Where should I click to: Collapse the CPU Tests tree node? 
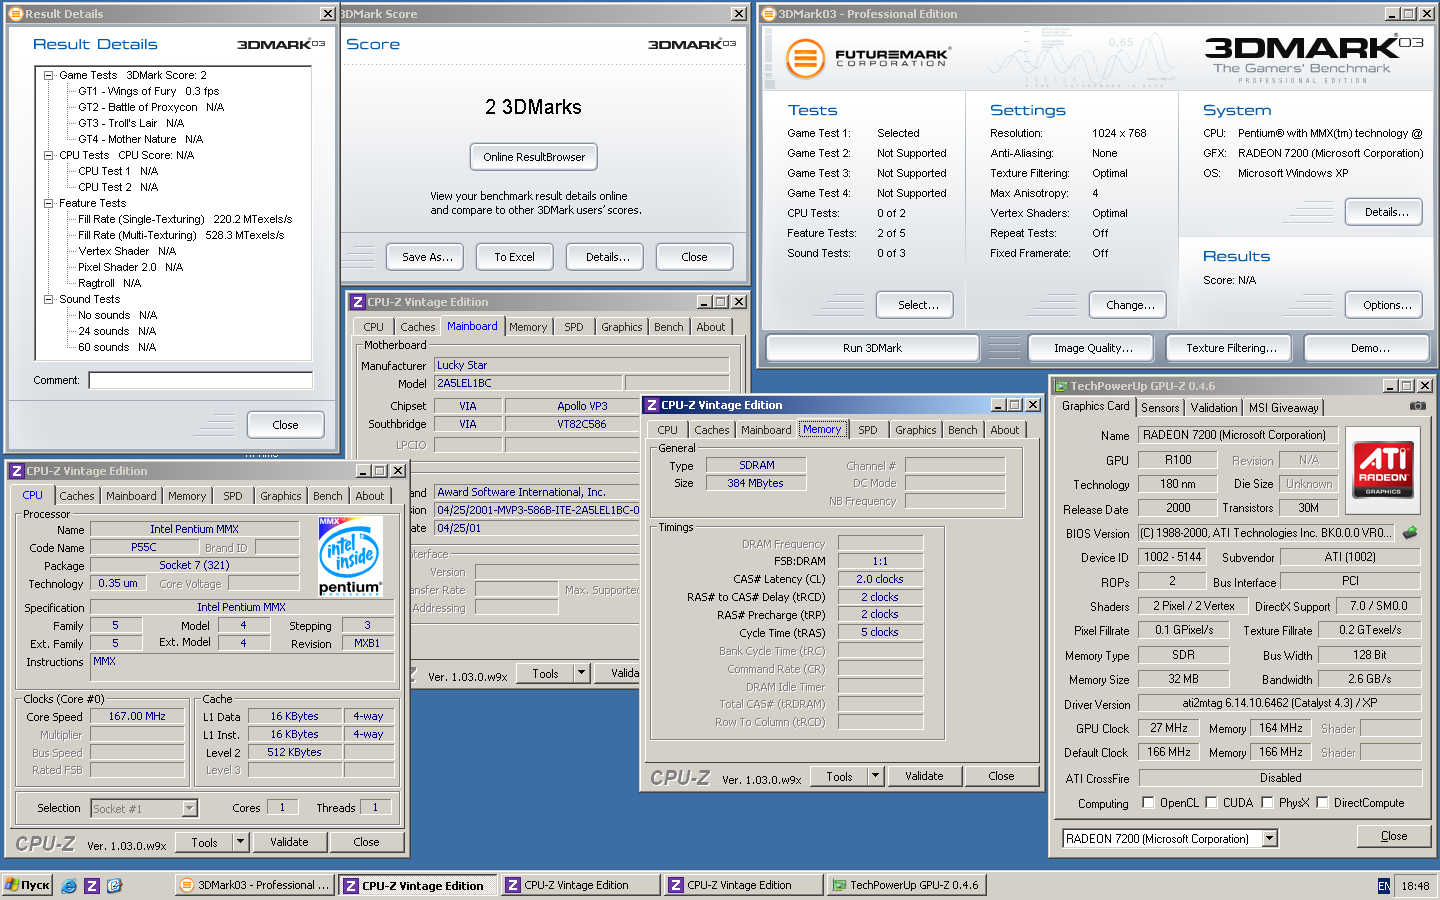[x=48, y=155]
